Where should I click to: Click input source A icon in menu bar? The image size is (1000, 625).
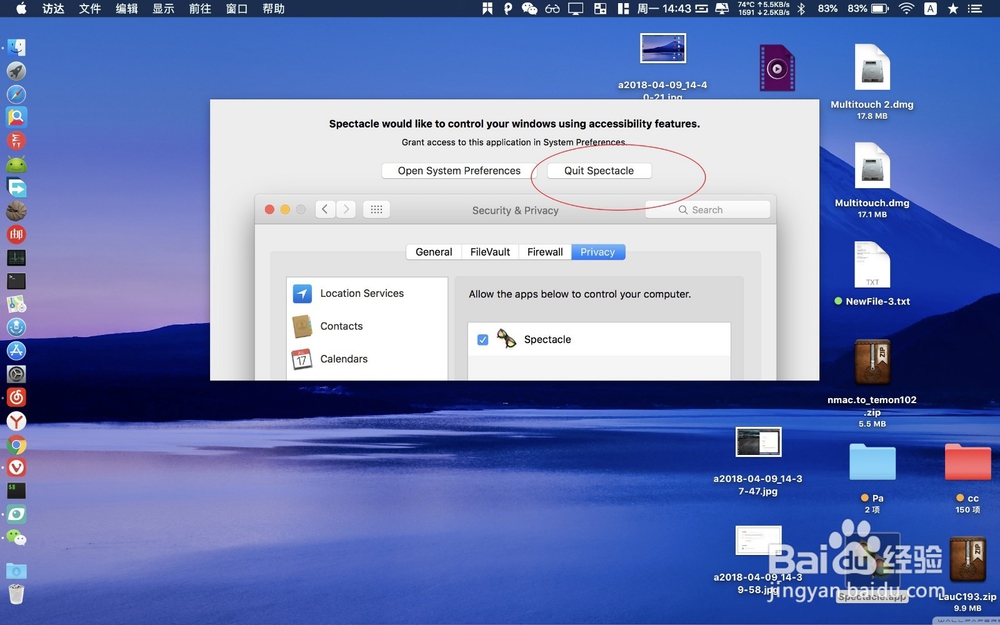click(930, 8)
